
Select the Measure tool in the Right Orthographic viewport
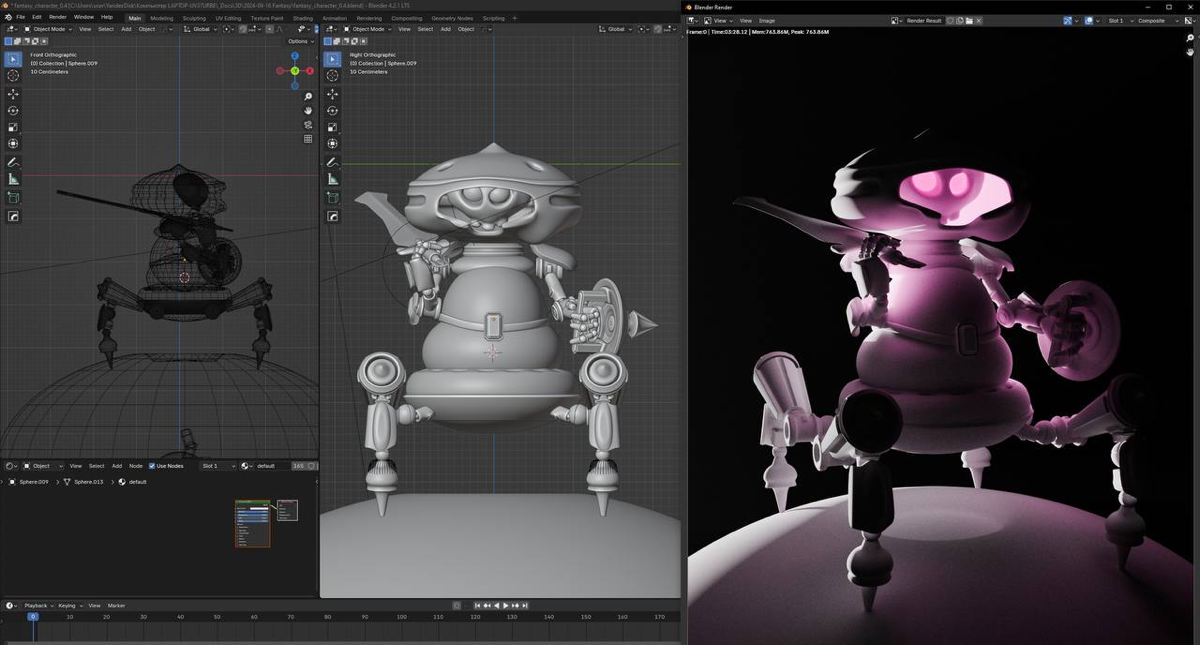coord(331,179)
